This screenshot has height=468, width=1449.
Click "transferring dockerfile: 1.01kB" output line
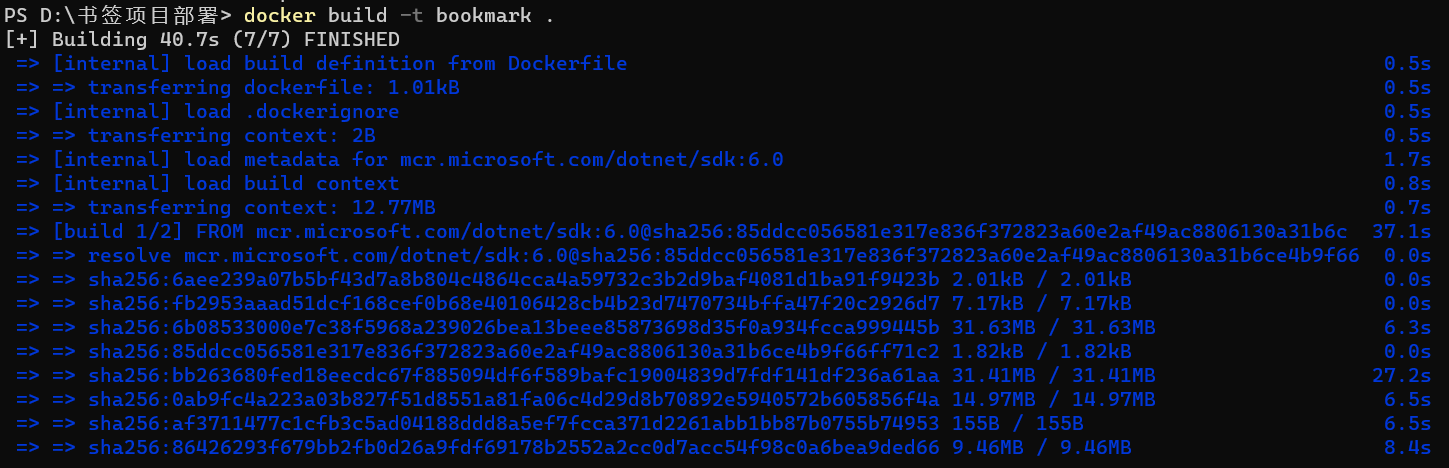273,88
